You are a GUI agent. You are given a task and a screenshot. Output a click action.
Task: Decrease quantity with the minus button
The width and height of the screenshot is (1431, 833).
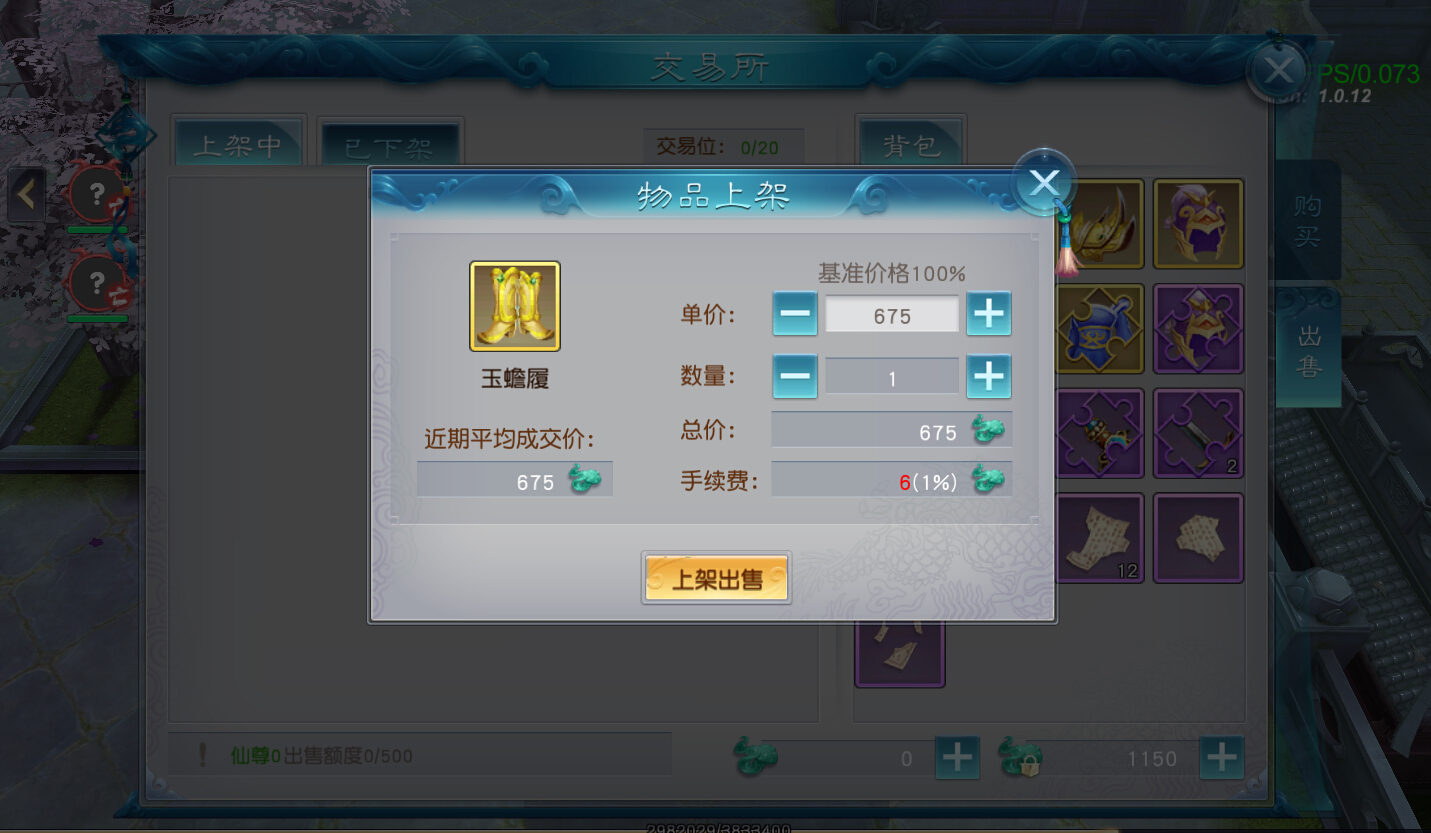click(x=795, y=377)
